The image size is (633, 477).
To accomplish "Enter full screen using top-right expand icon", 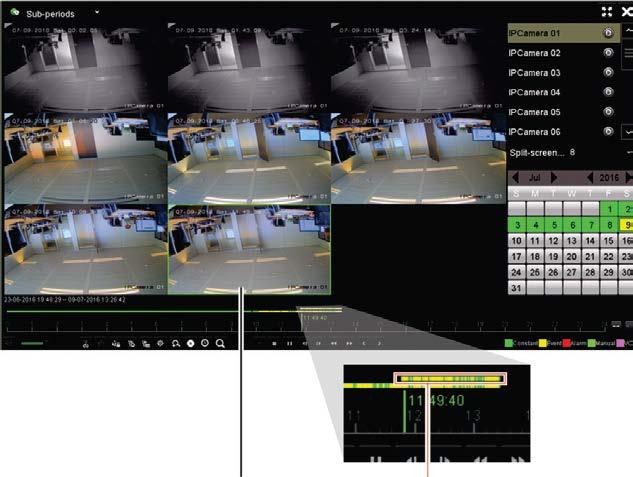I will (x=607, y=12).
